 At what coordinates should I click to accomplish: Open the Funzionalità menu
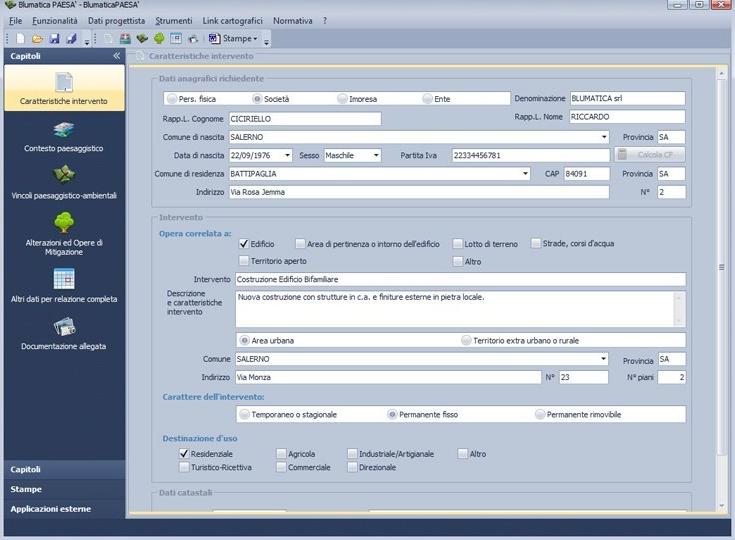click(54, 20)
